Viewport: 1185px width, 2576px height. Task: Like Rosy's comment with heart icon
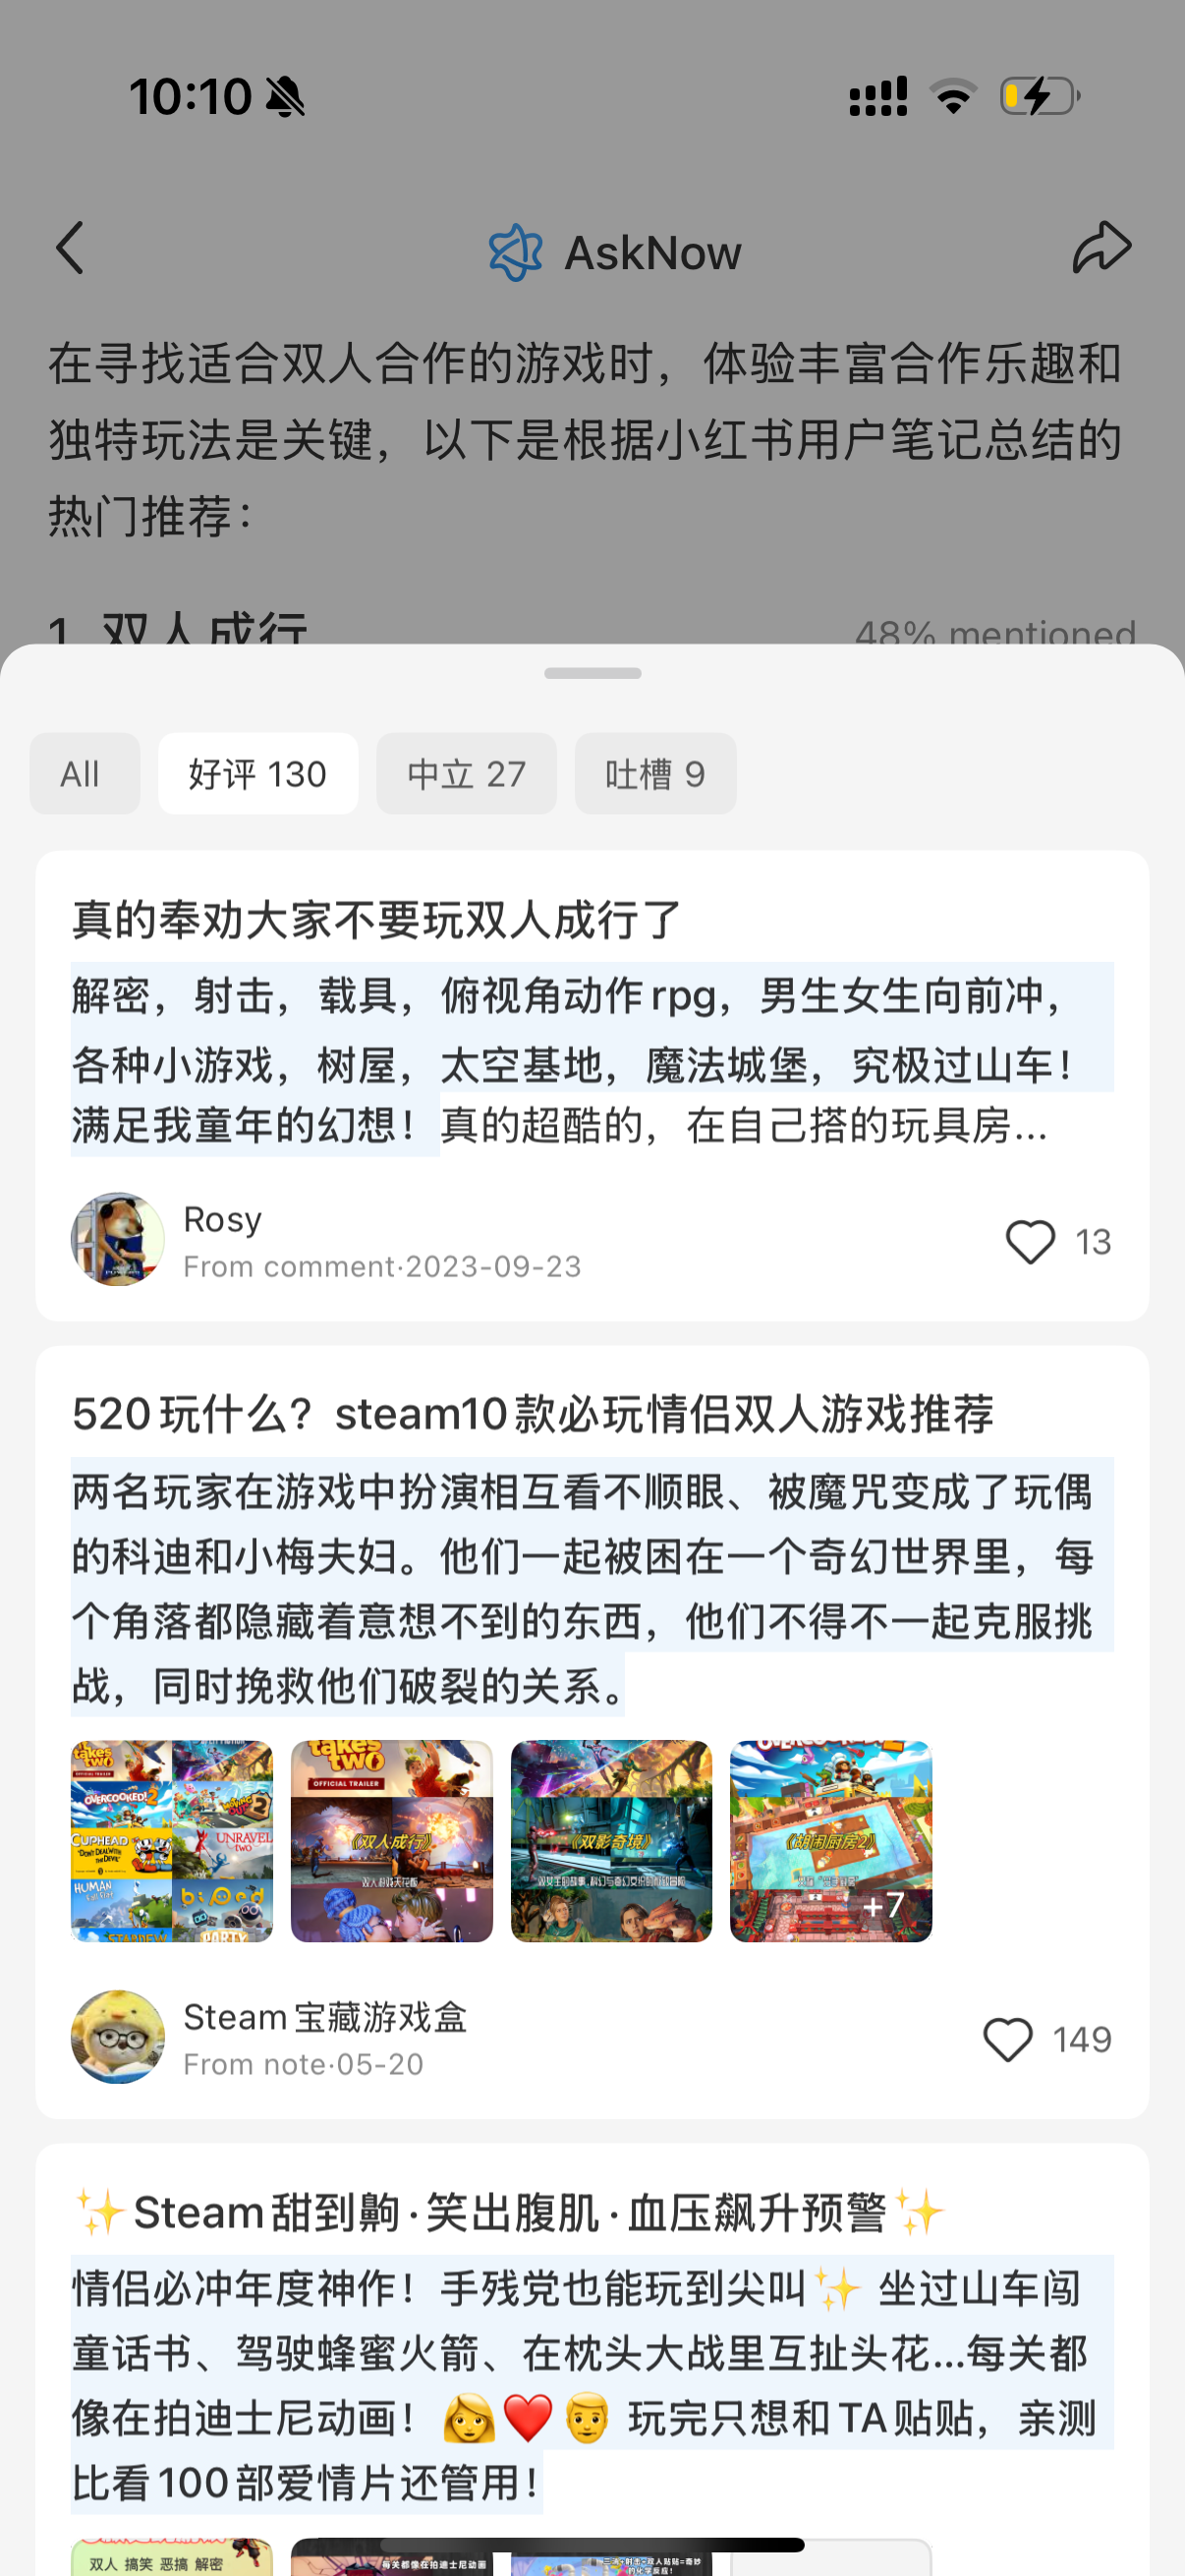pos(1030,1242)
